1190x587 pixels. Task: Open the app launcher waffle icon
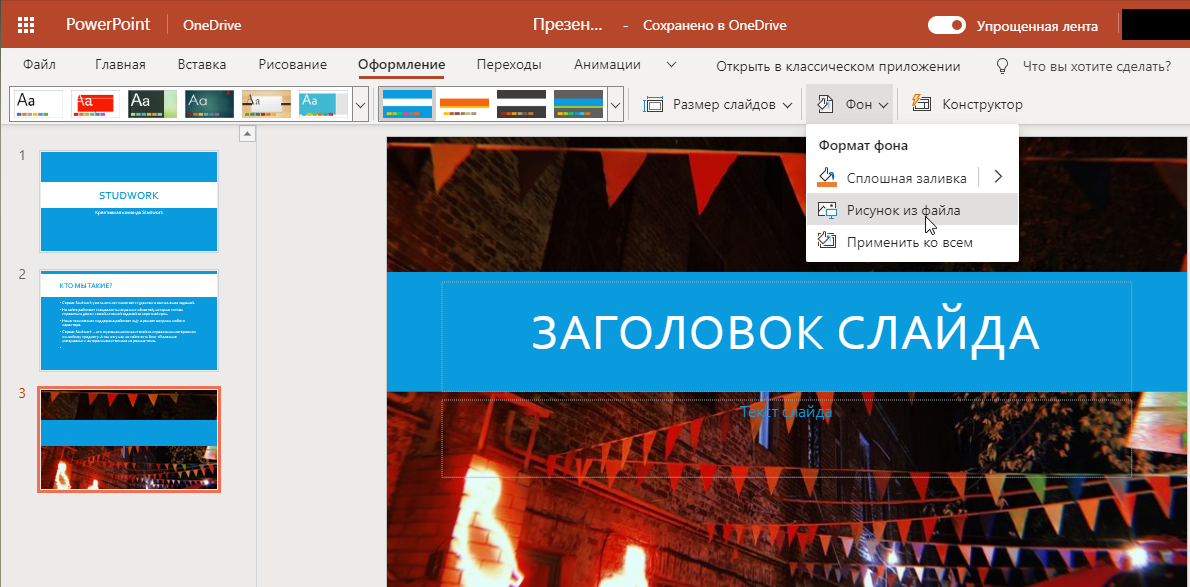coord(27,25)
